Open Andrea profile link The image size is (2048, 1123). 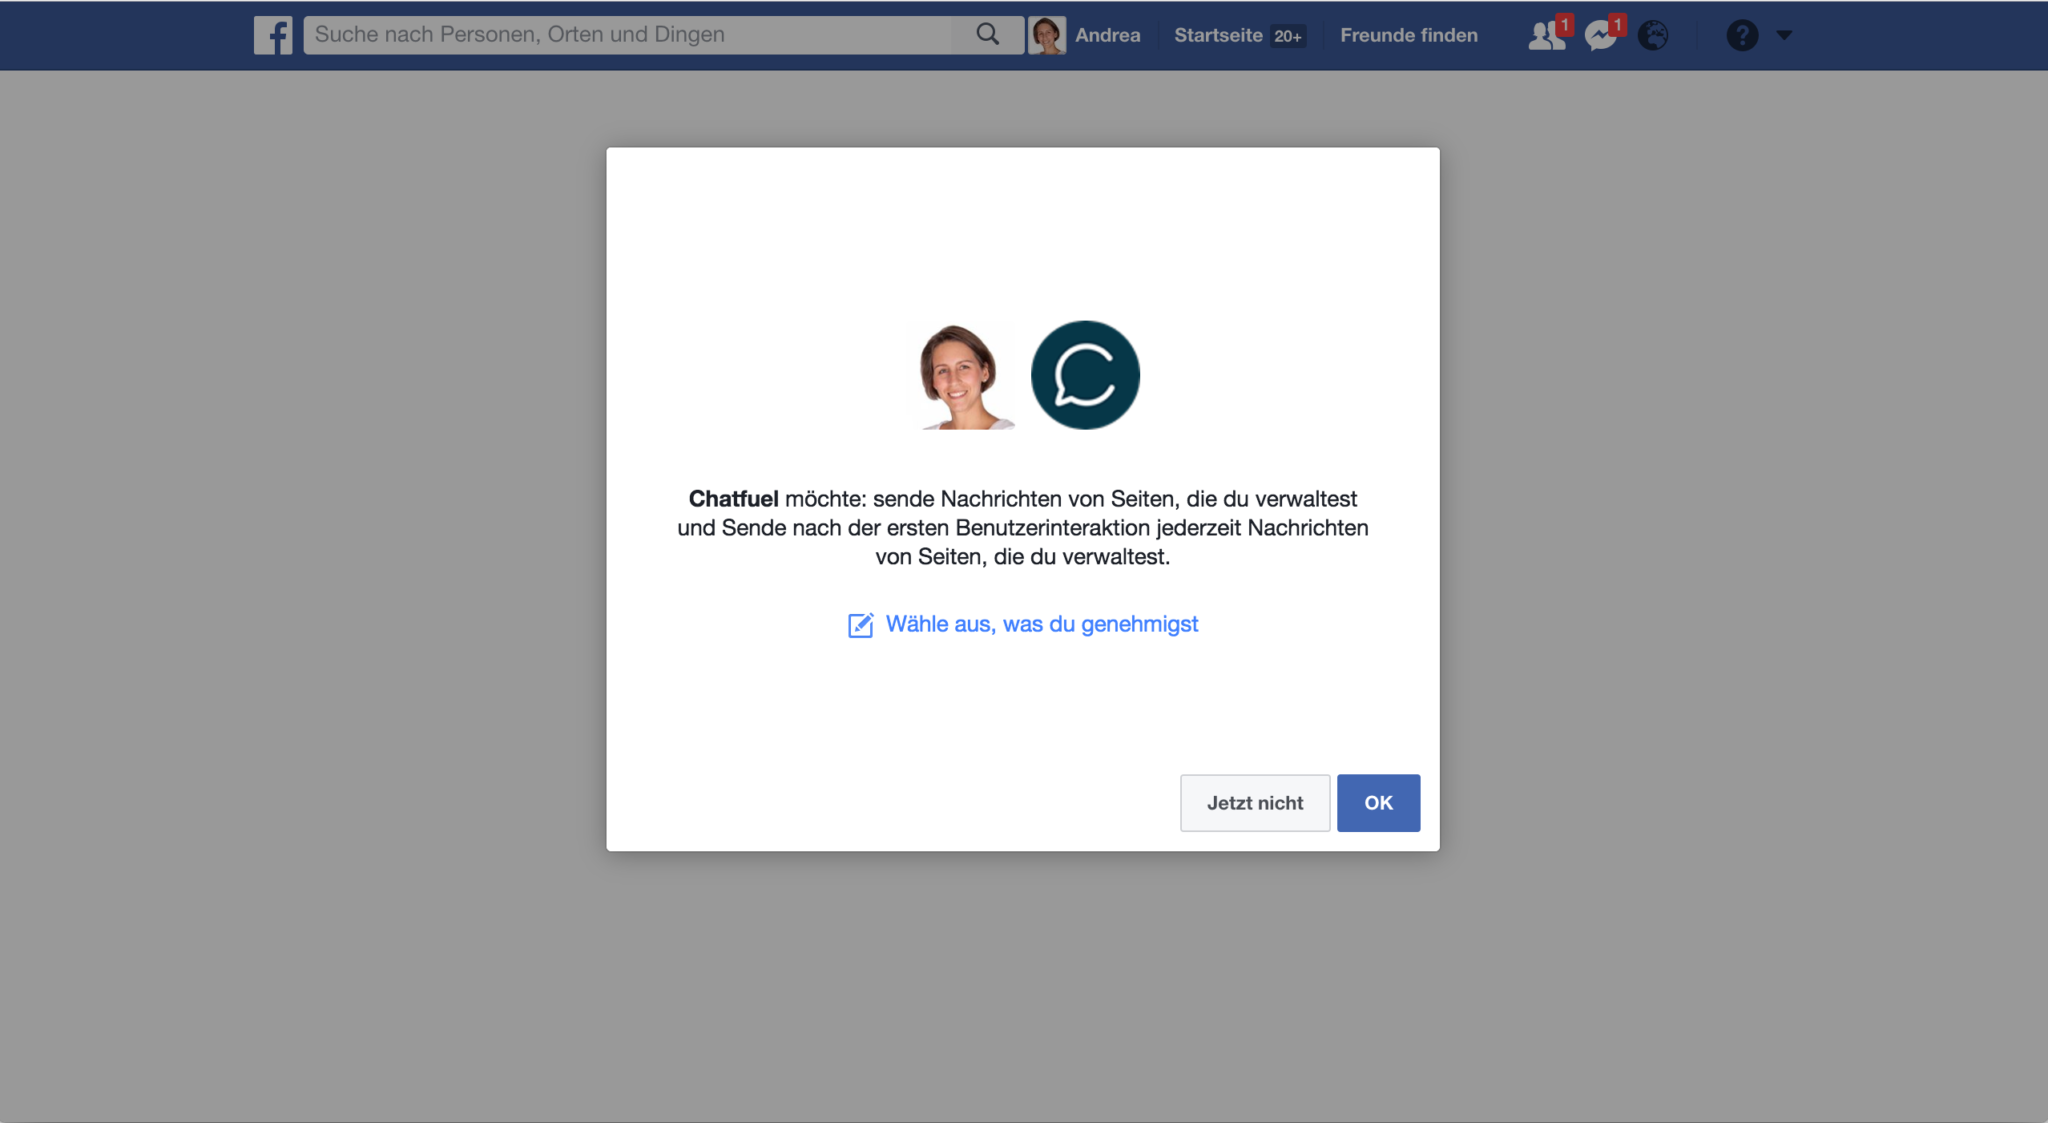[1107, 35]
